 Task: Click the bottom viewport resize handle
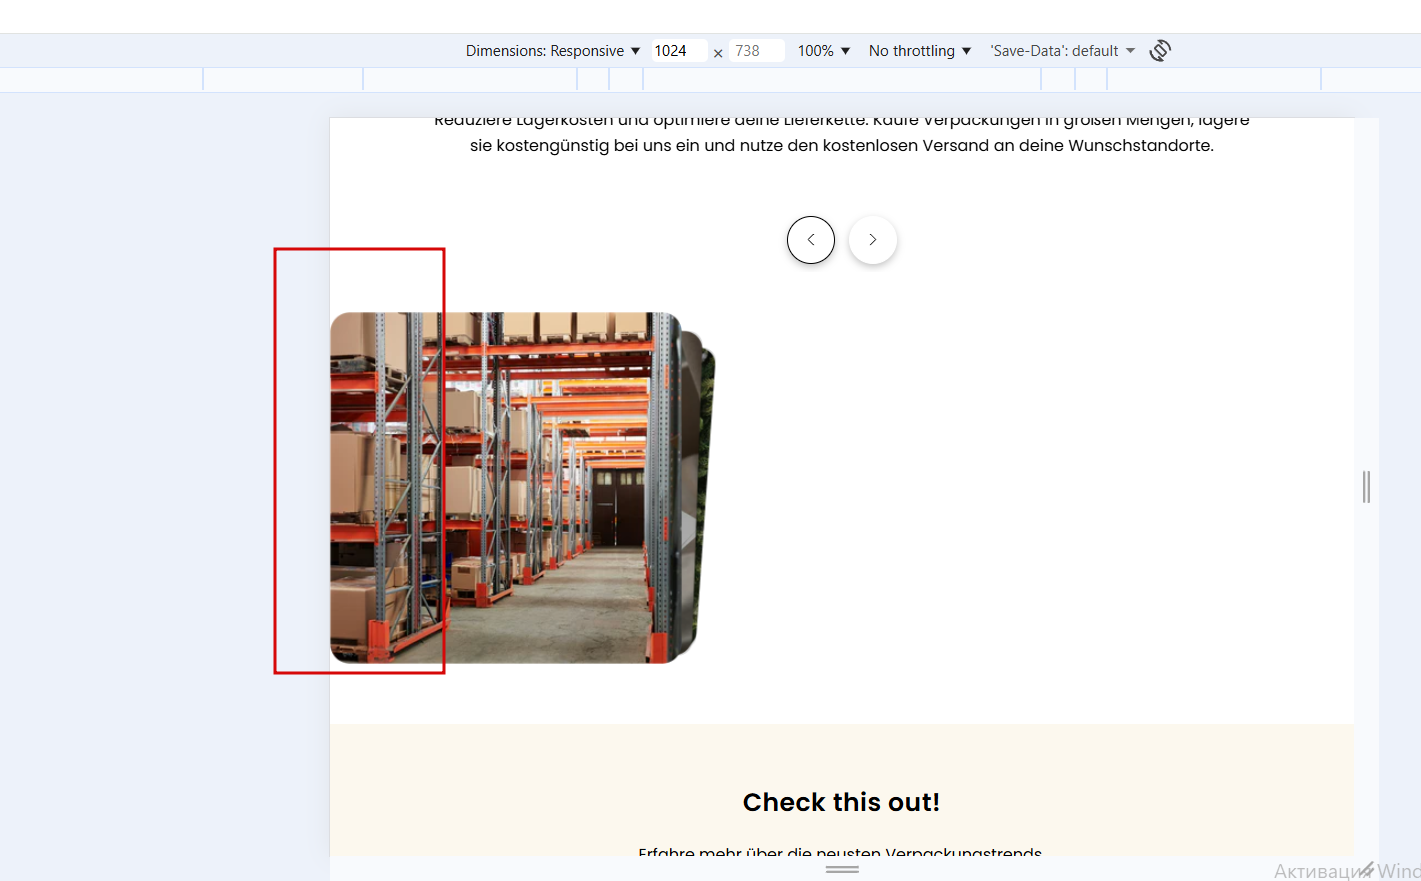tap(842, 869)
